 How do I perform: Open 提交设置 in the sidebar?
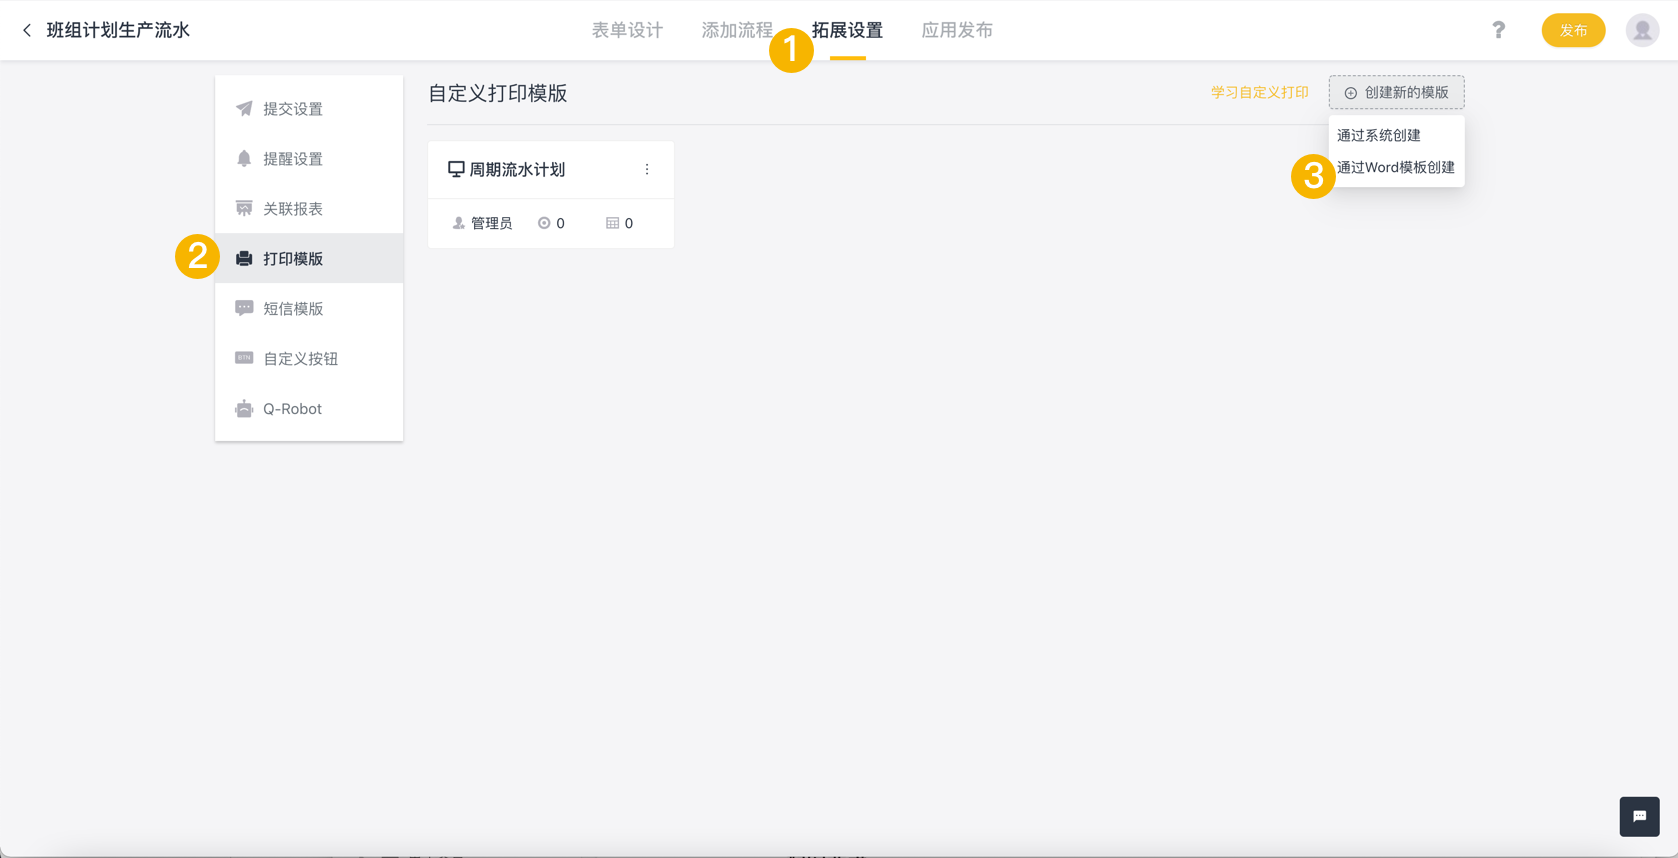[x=309, y=108]
